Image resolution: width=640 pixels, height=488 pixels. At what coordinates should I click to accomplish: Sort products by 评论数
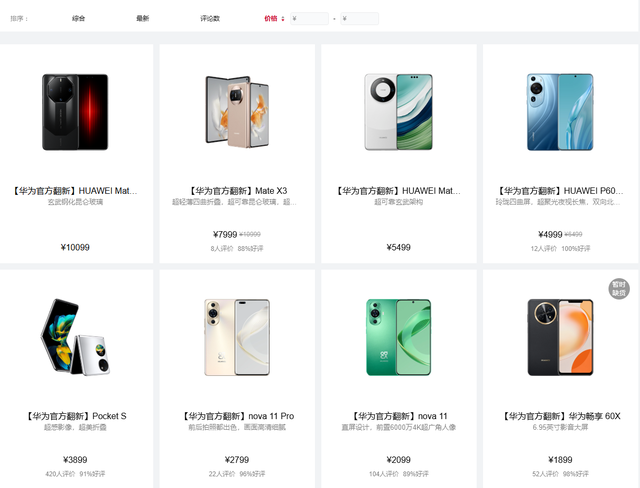[x=210, y=18]
